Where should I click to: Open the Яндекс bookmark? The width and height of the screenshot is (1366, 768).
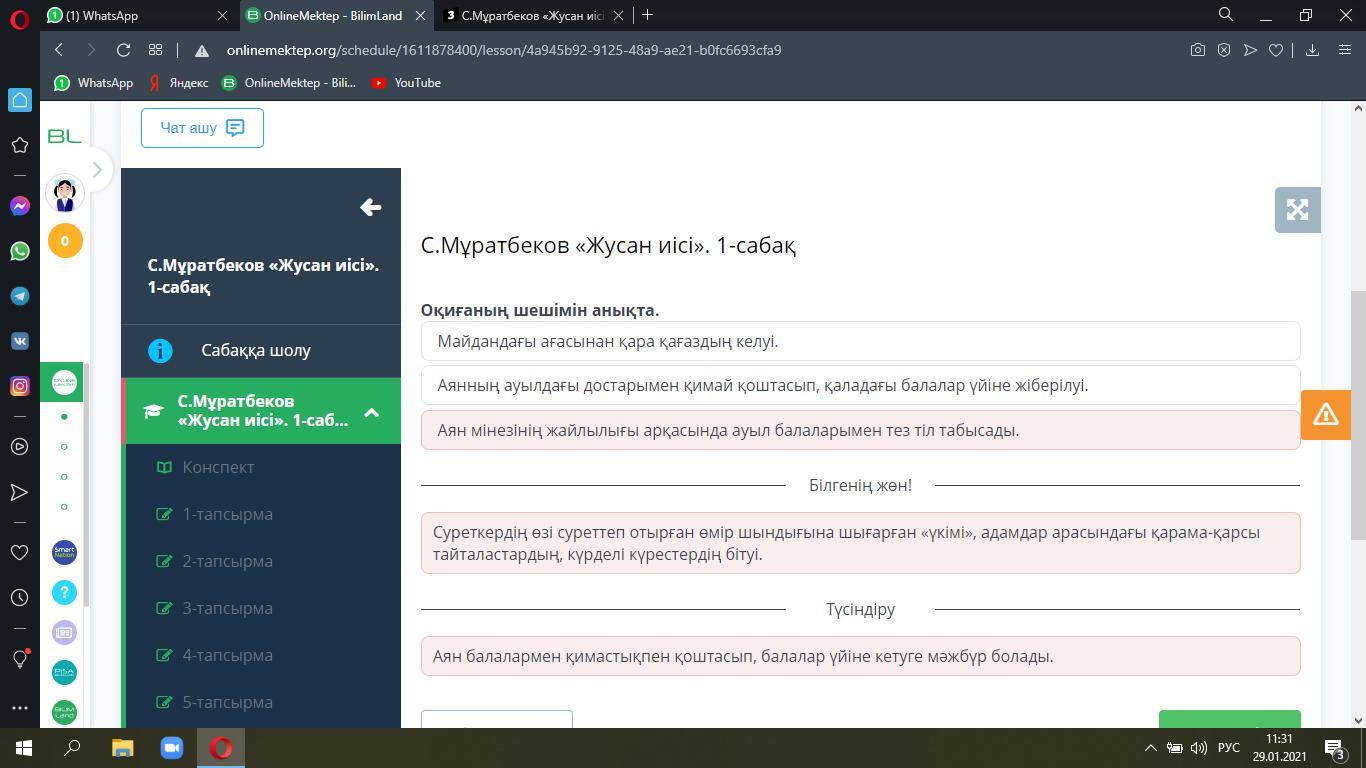(x=179, y=83)
